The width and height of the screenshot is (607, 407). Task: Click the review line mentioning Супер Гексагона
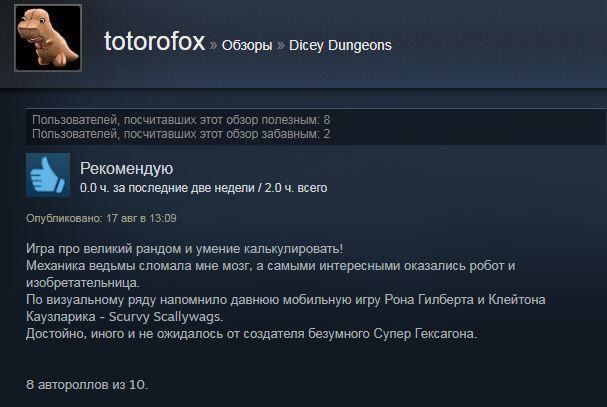pos(252,334)
